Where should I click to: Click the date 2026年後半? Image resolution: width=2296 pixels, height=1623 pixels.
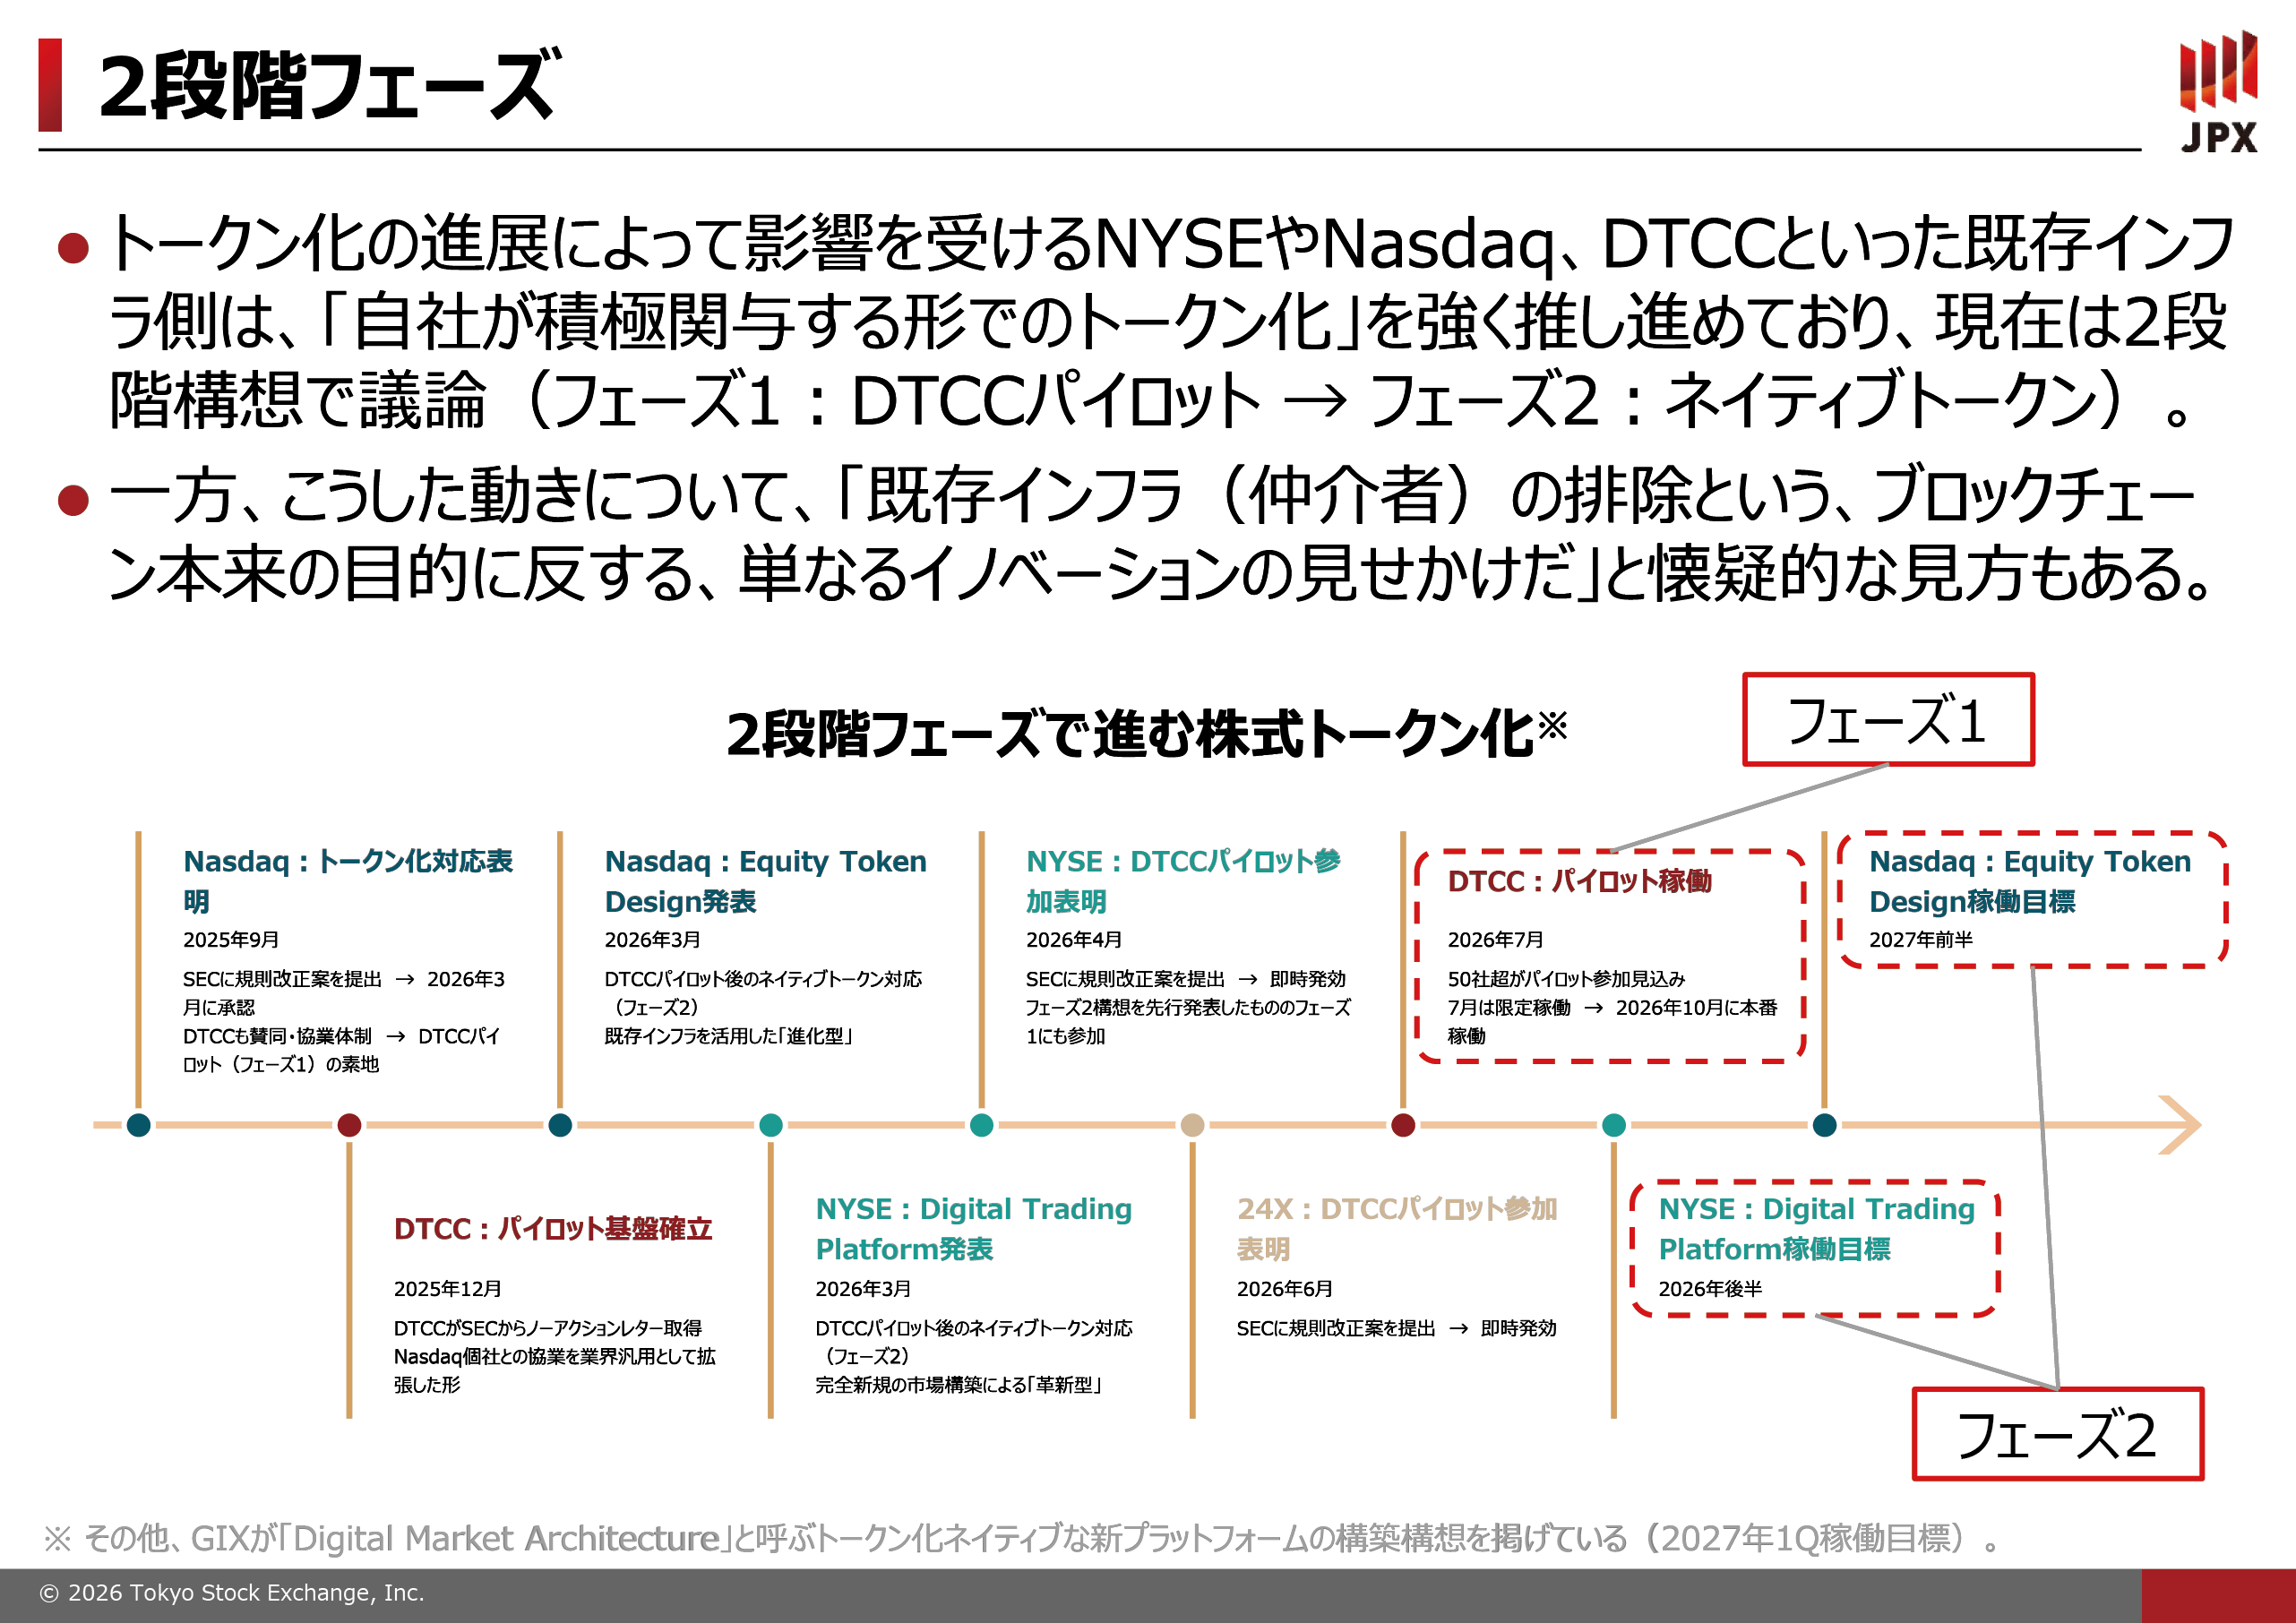[1710, 1289]
